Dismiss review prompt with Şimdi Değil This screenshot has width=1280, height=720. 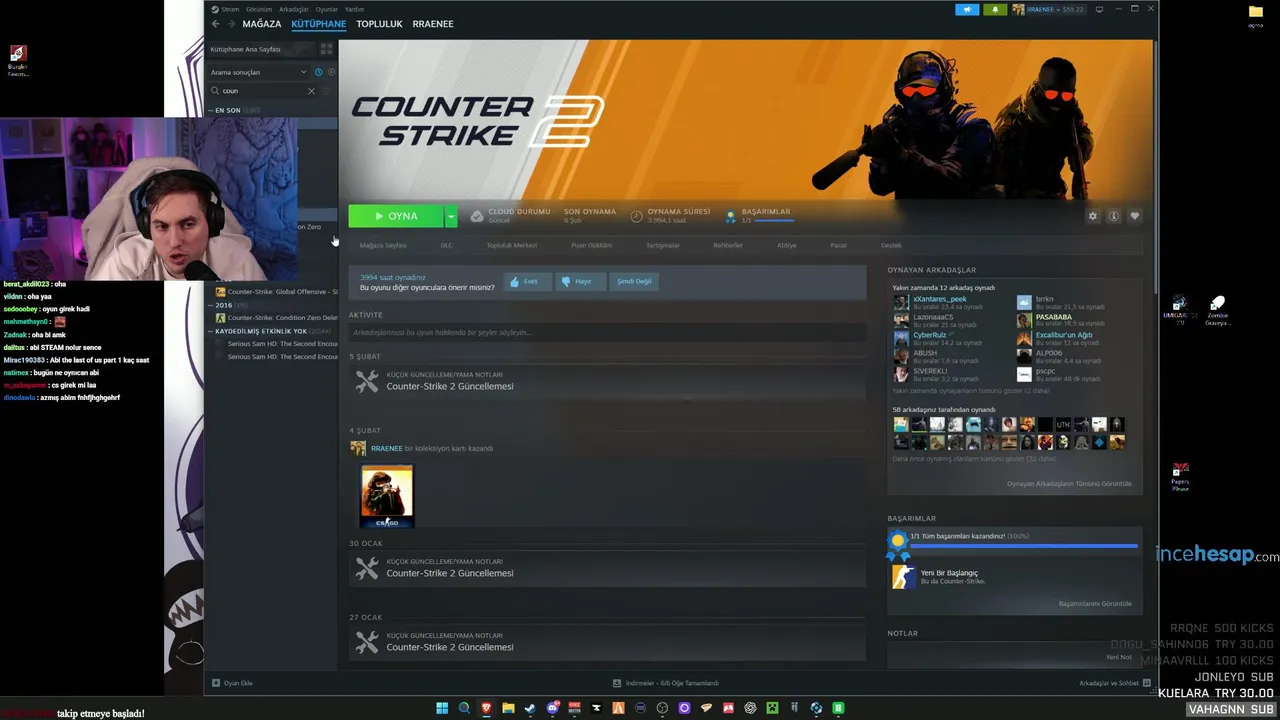(x=634, y=281)
